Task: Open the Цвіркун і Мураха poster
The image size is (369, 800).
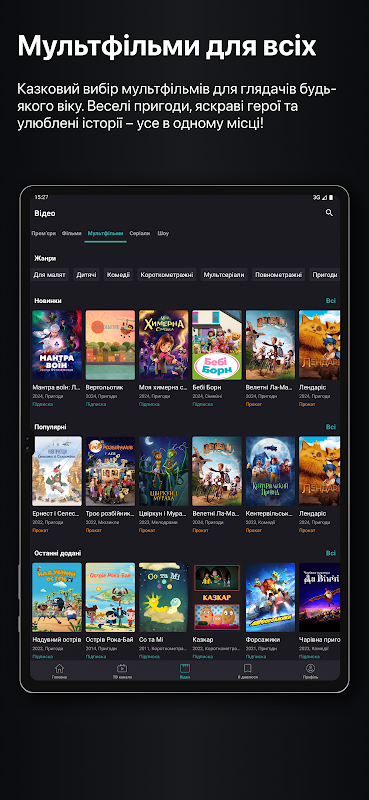Action: tap(164, 471)
